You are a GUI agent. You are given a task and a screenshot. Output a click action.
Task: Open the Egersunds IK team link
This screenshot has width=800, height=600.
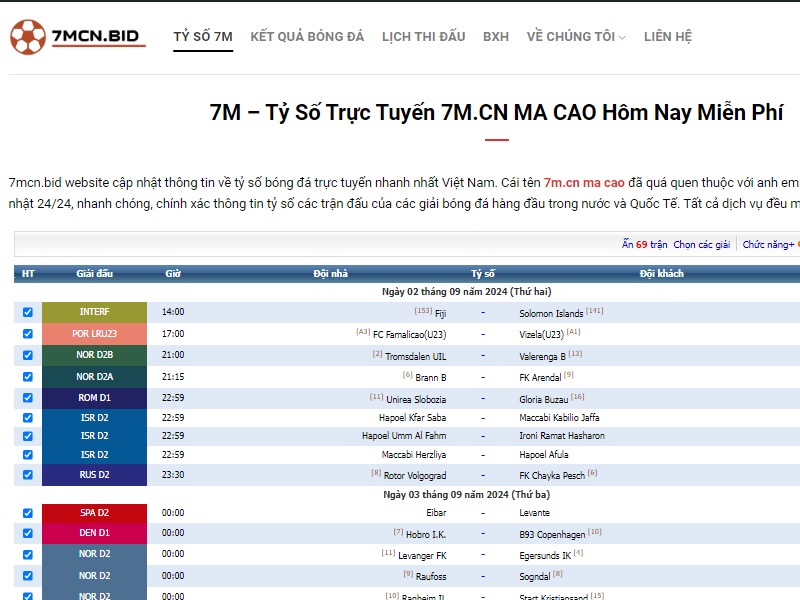[x=545, y=556]
